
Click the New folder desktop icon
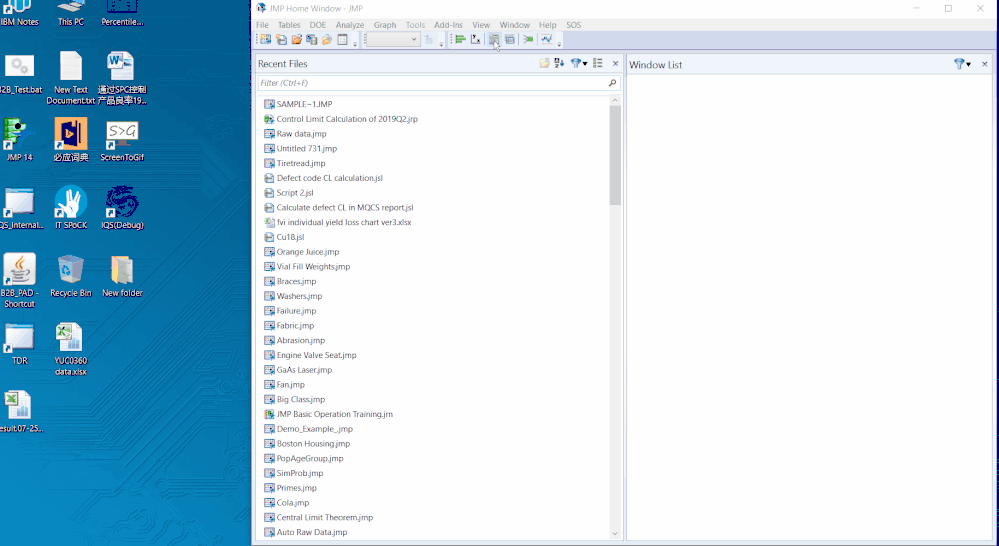[122, 276]
